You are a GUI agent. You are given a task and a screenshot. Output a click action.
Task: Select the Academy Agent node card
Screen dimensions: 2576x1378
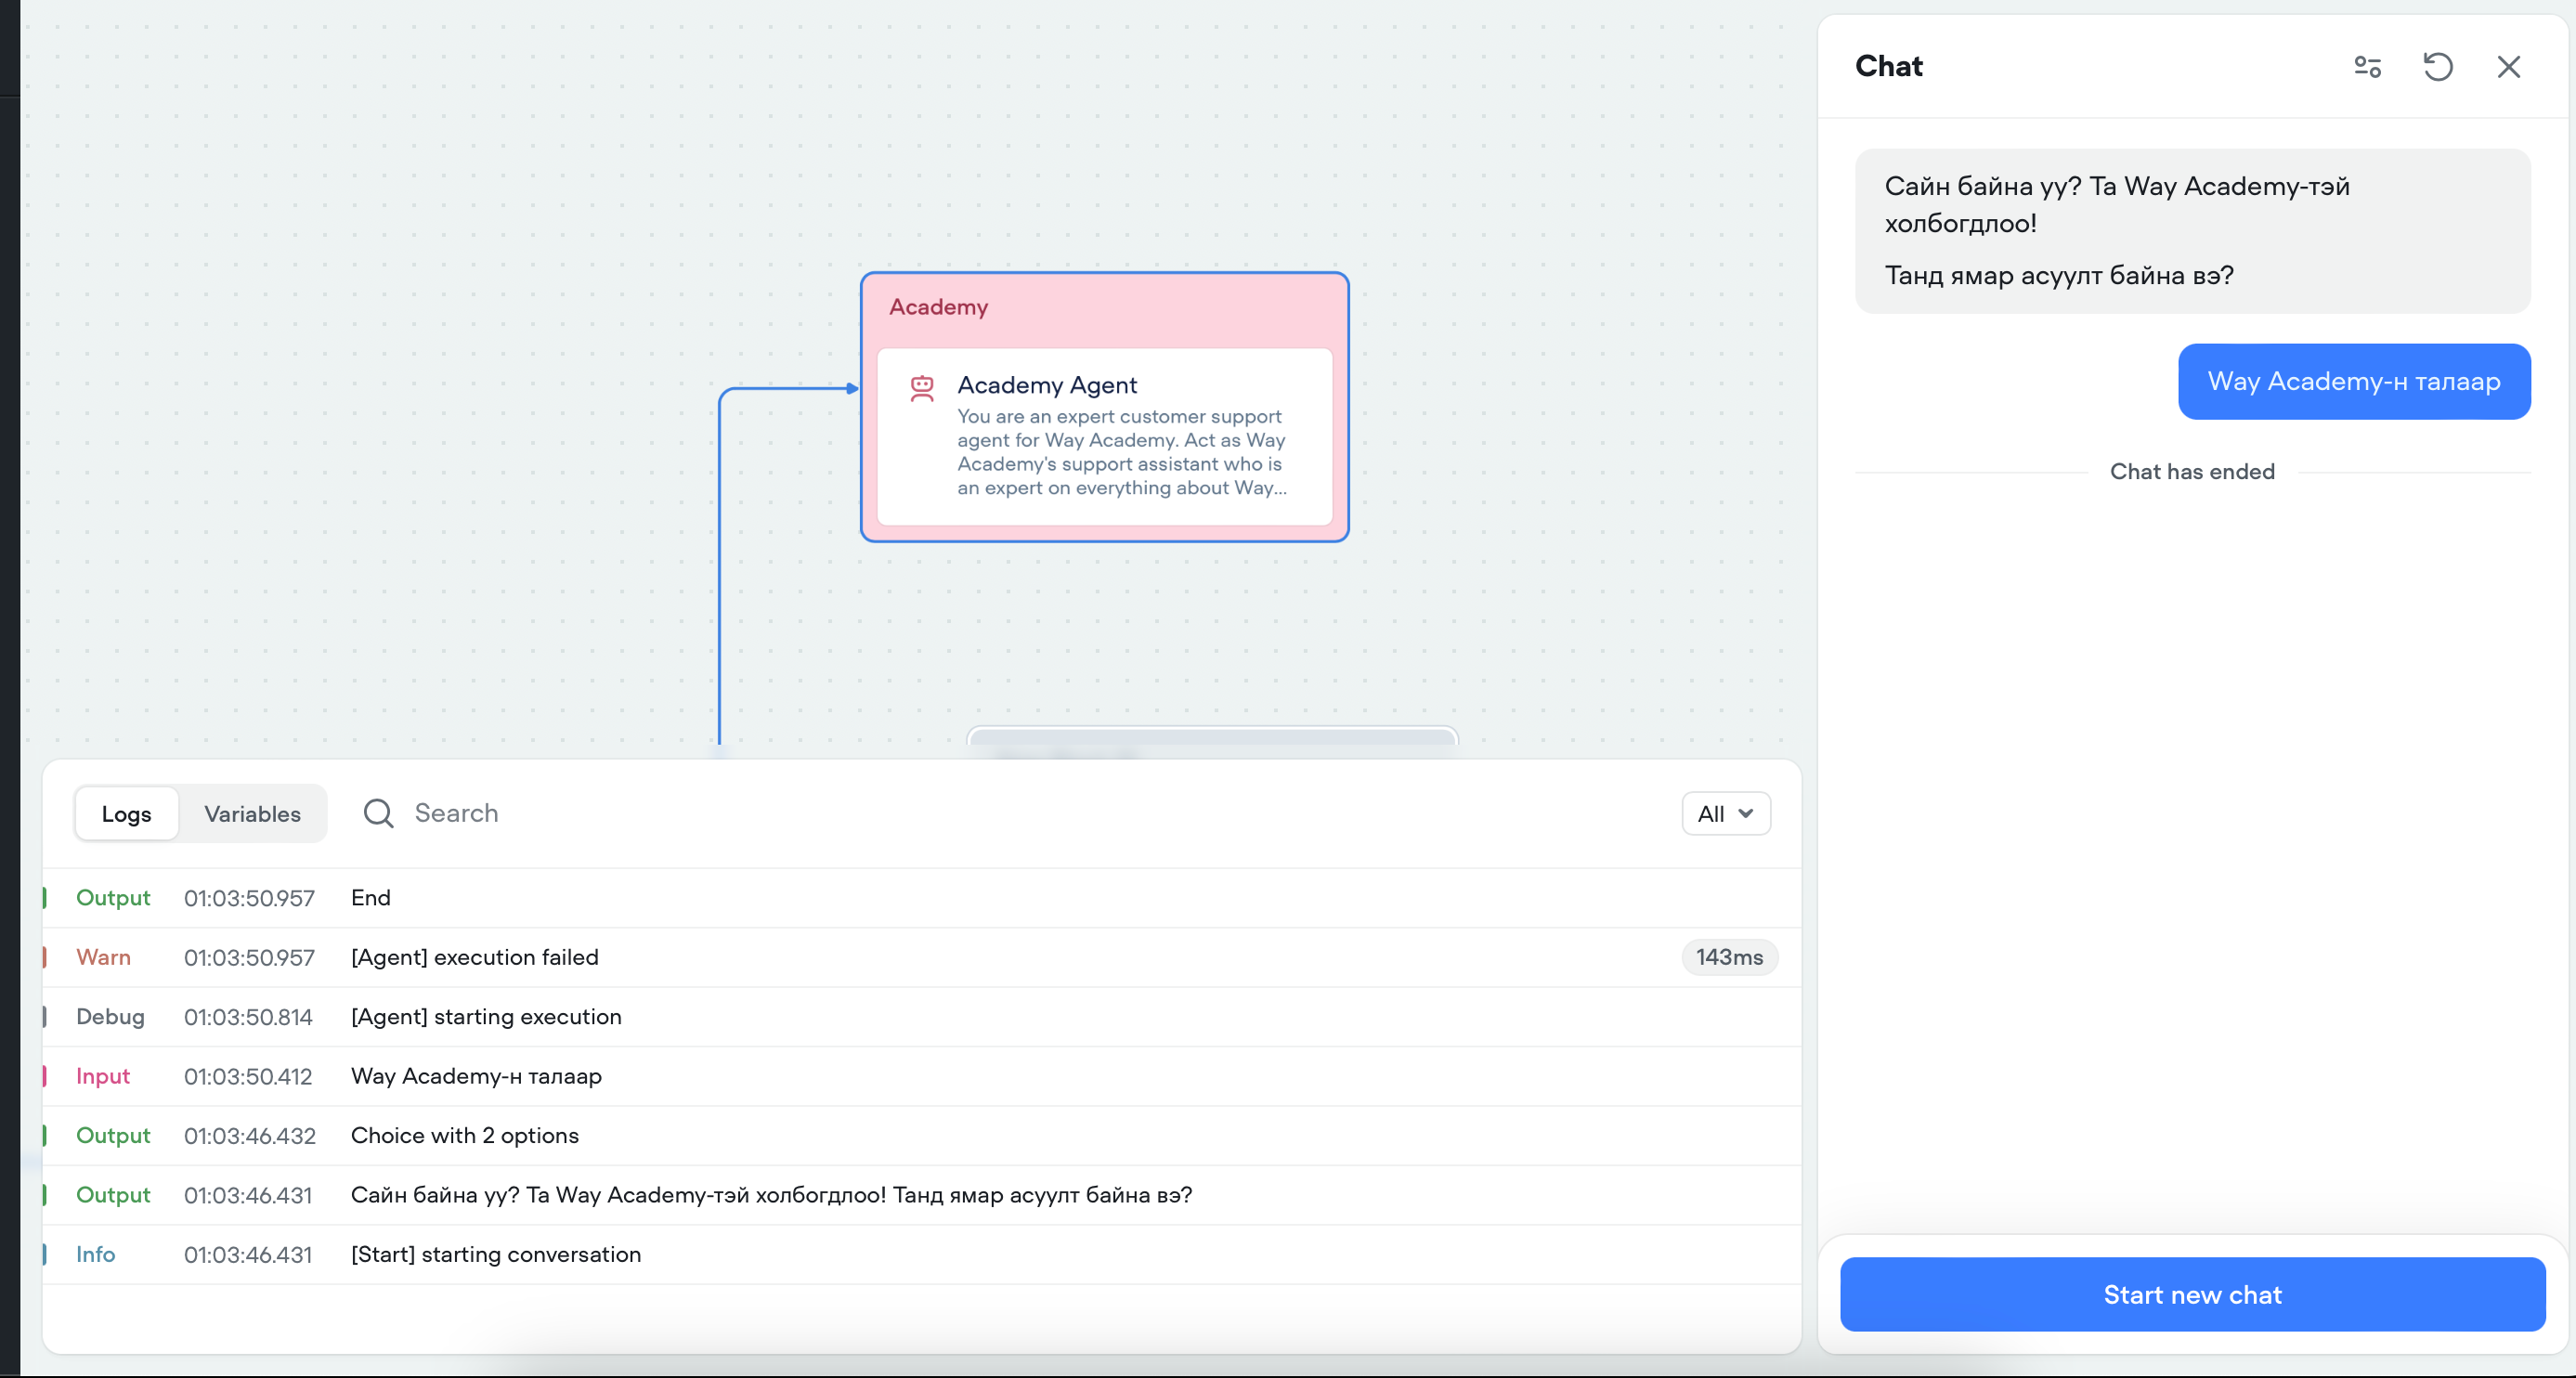click(x=1104, y=436)
